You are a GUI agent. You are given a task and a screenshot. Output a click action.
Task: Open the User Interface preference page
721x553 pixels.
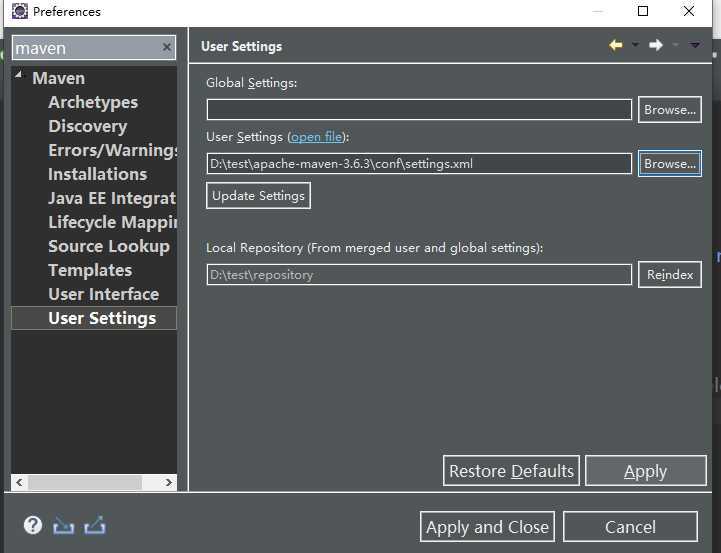pos(103,294)
